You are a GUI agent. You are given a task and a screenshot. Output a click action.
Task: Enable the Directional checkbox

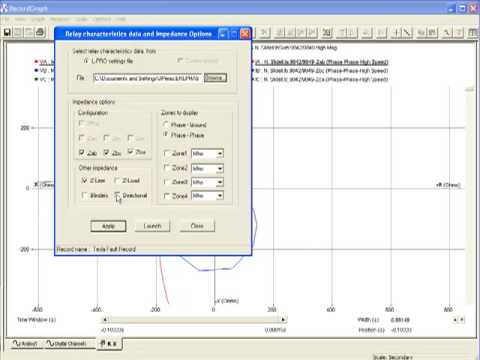tap(117, 195)
